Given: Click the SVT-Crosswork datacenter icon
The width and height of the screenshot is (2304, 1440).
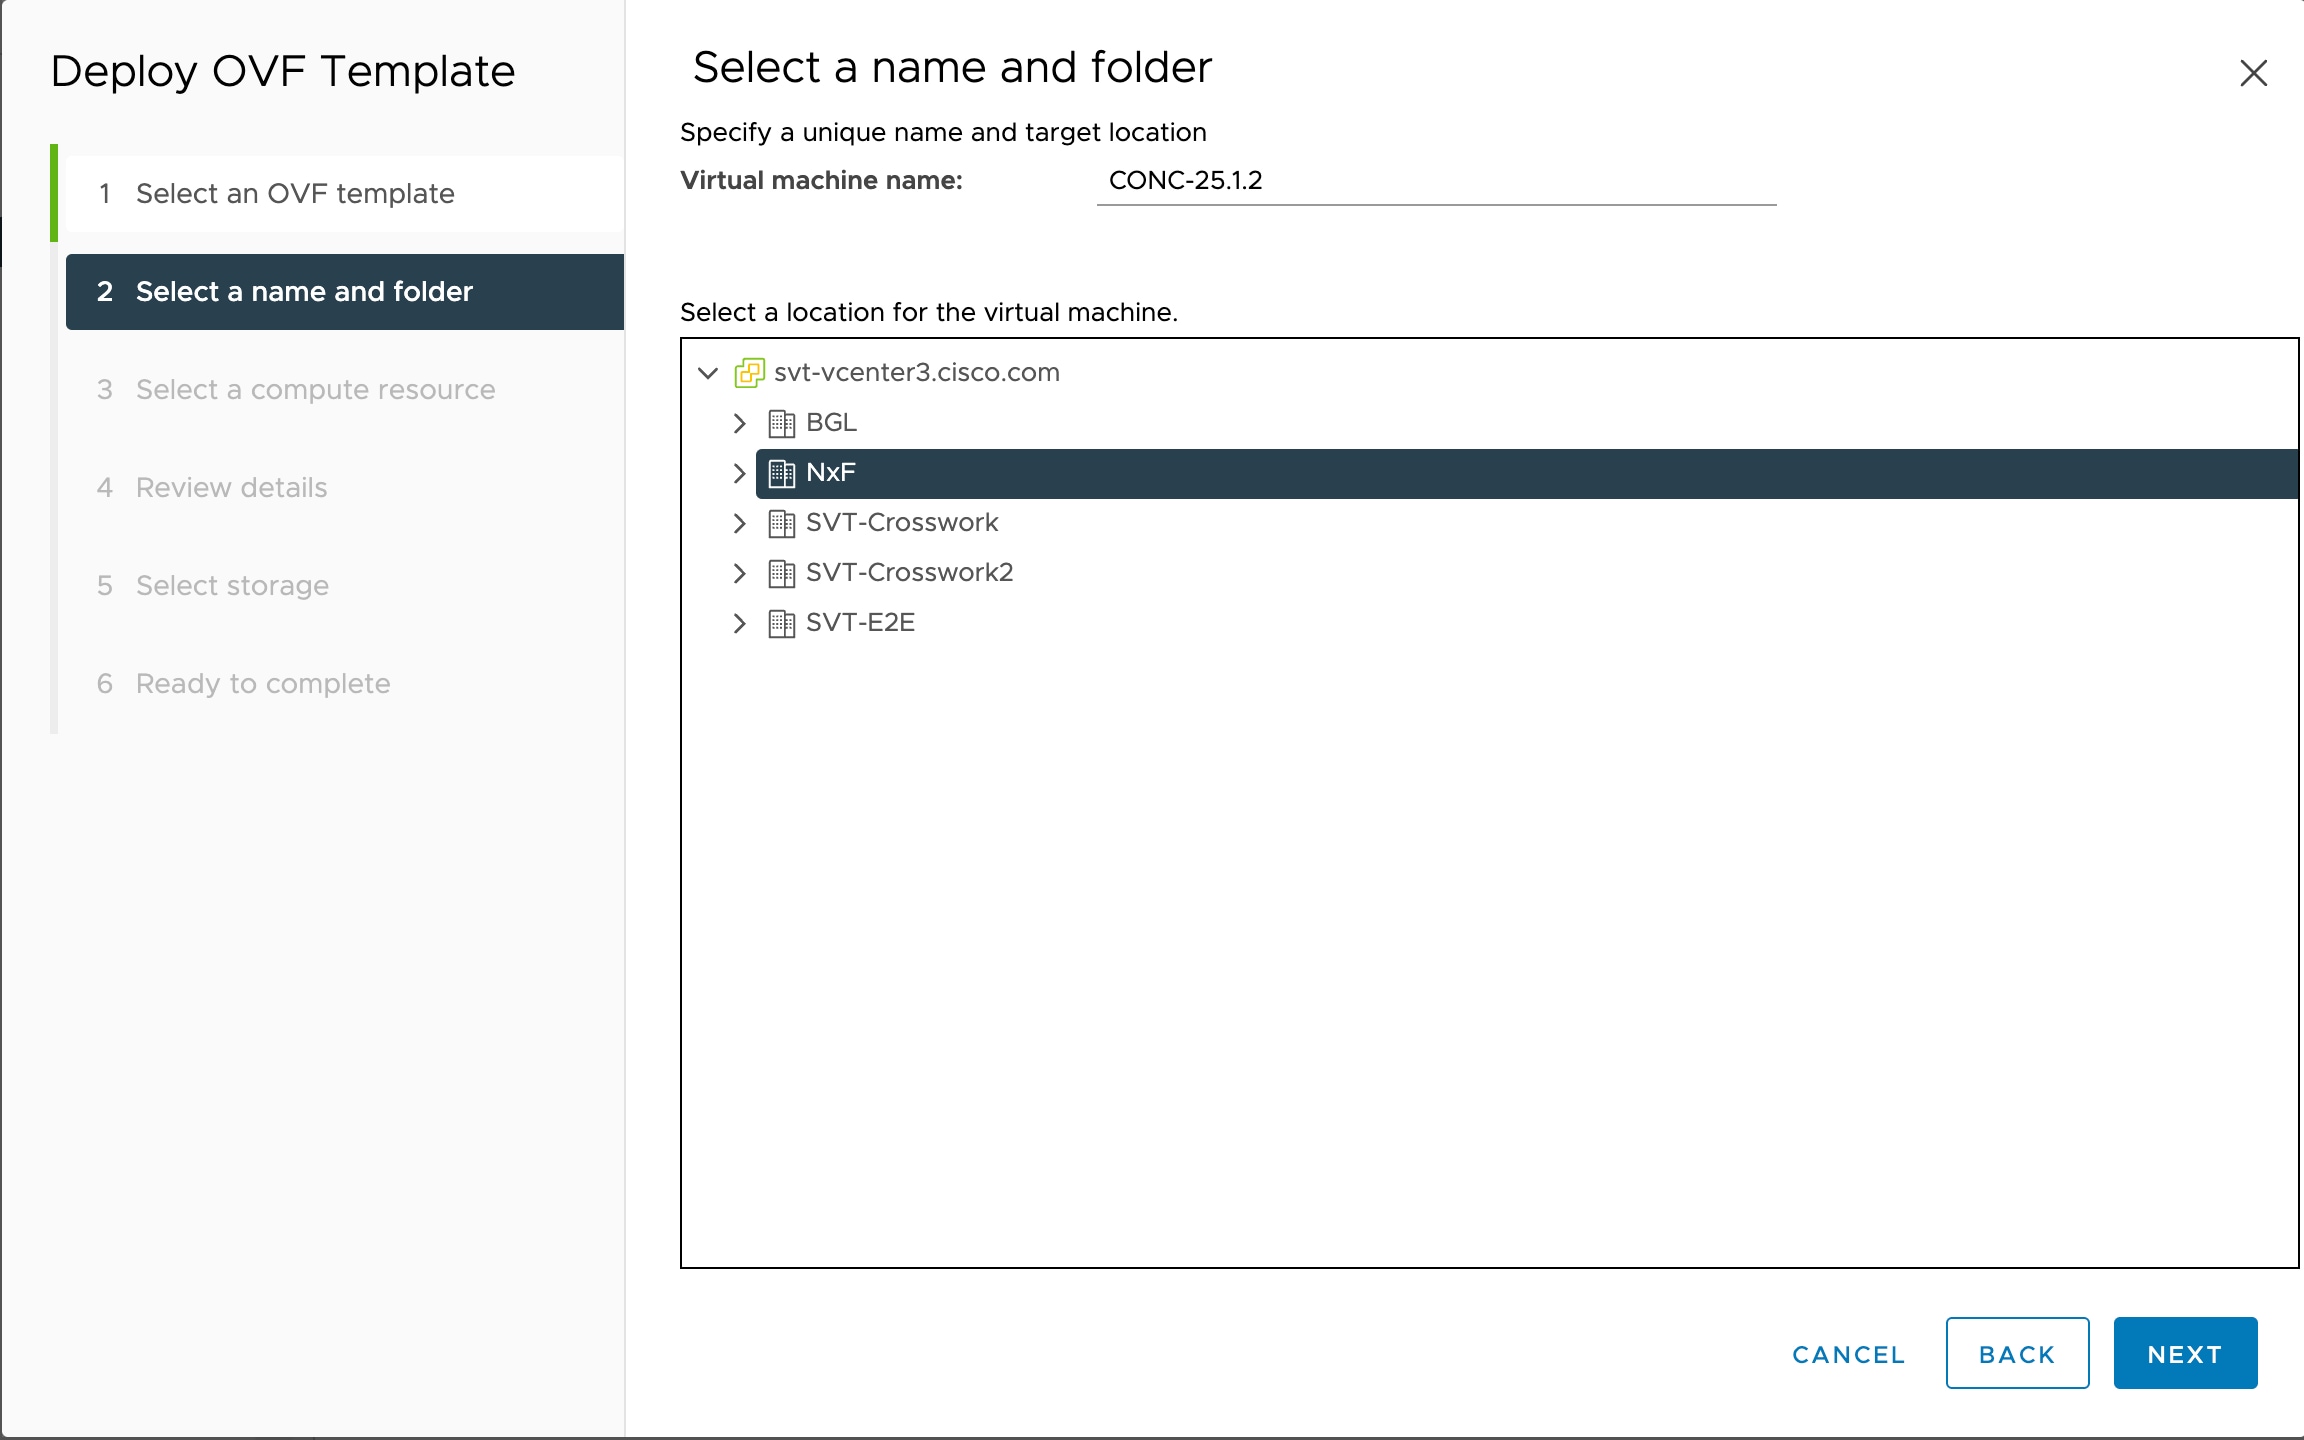Looking at the screenshot, I should pos(781,523).
